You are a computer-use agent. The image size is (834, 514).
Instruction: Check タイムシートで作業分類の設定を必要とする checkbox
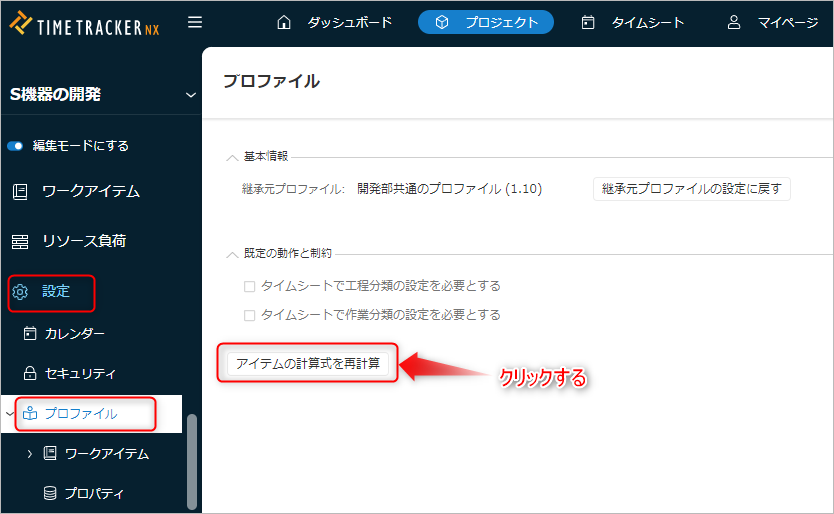pyautogui.click(x=250, y=315)
